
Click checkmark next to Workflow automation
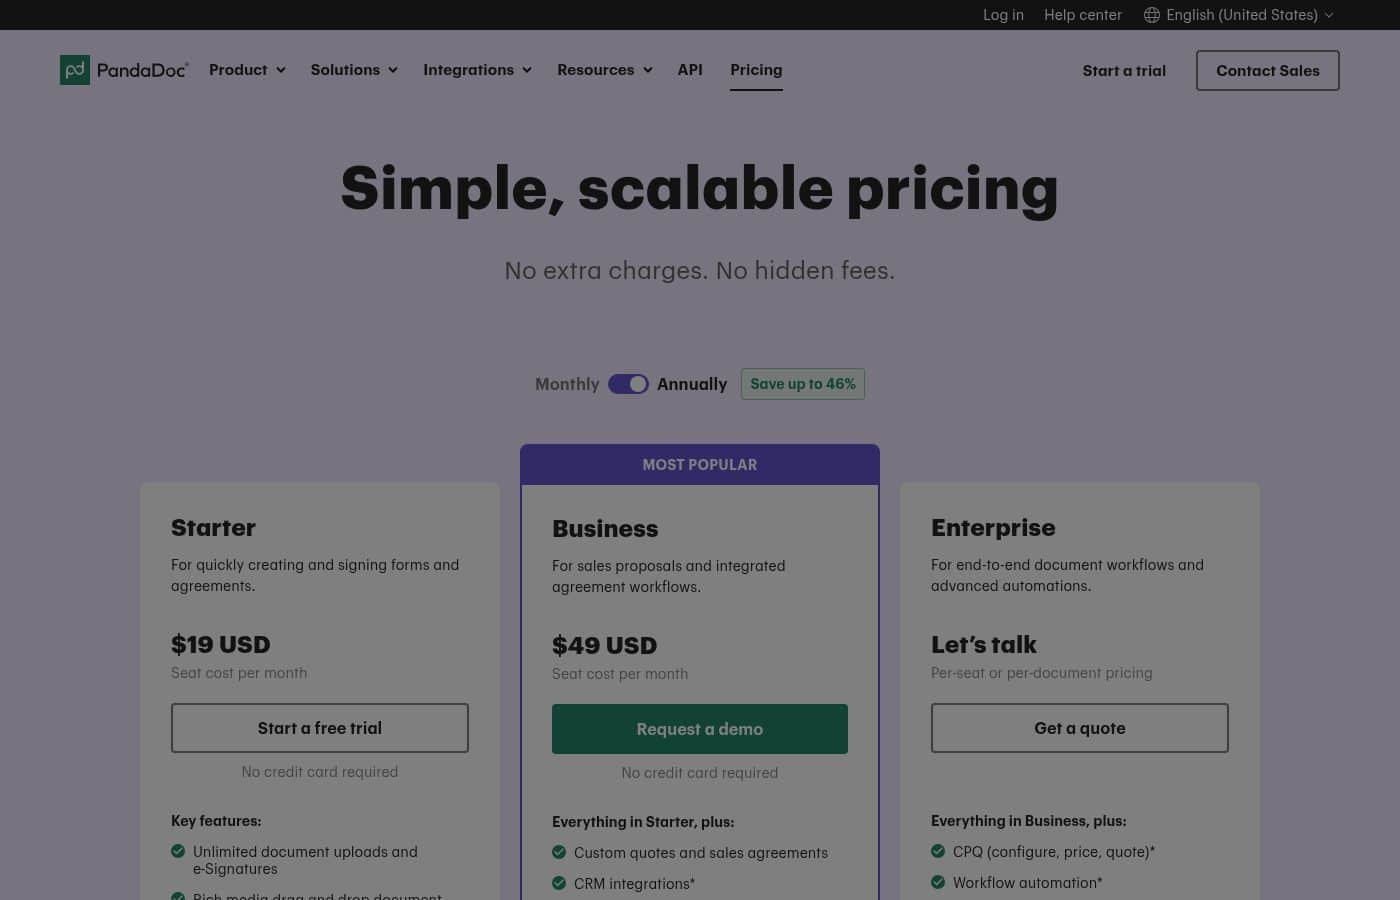[938, 882]
